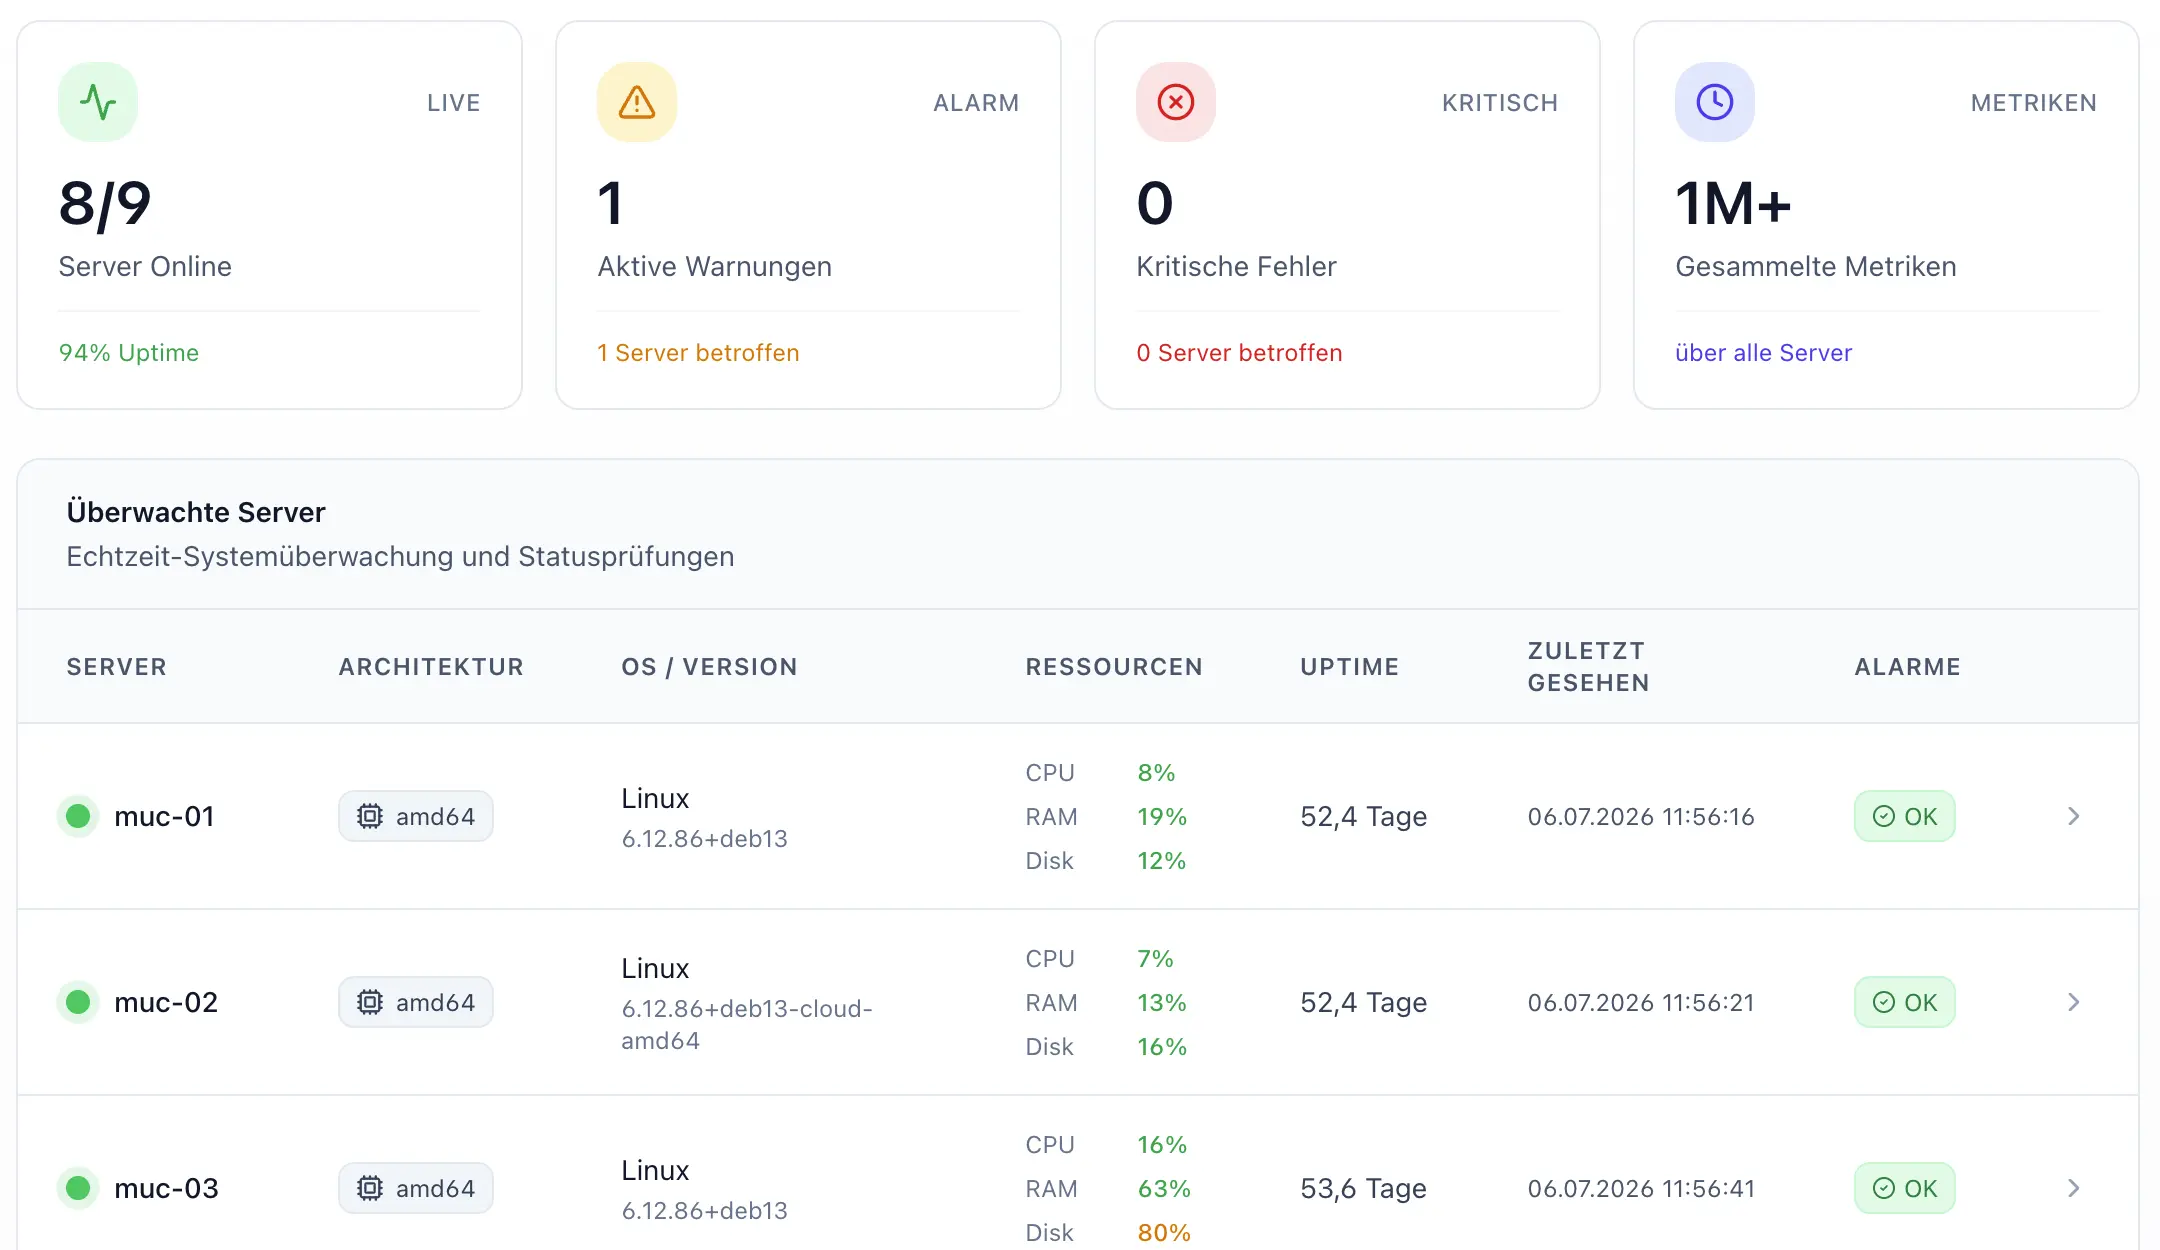Click the red critical error icon
Screen dimensions: 2160x1250
(x=1176, y=102)
